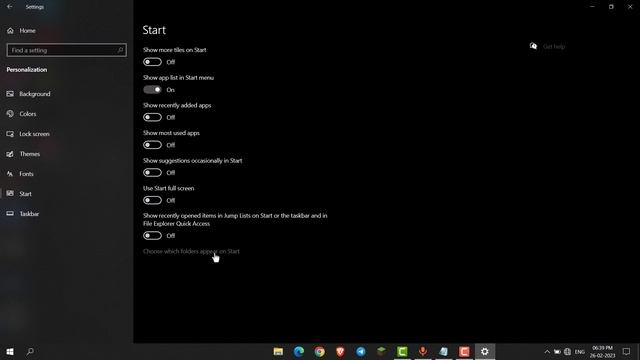Click the search magnifier in Find a setting
Image resolution: width=640 pixels, height=360 pixels.
pyautogui.click(x=120, y=50)
